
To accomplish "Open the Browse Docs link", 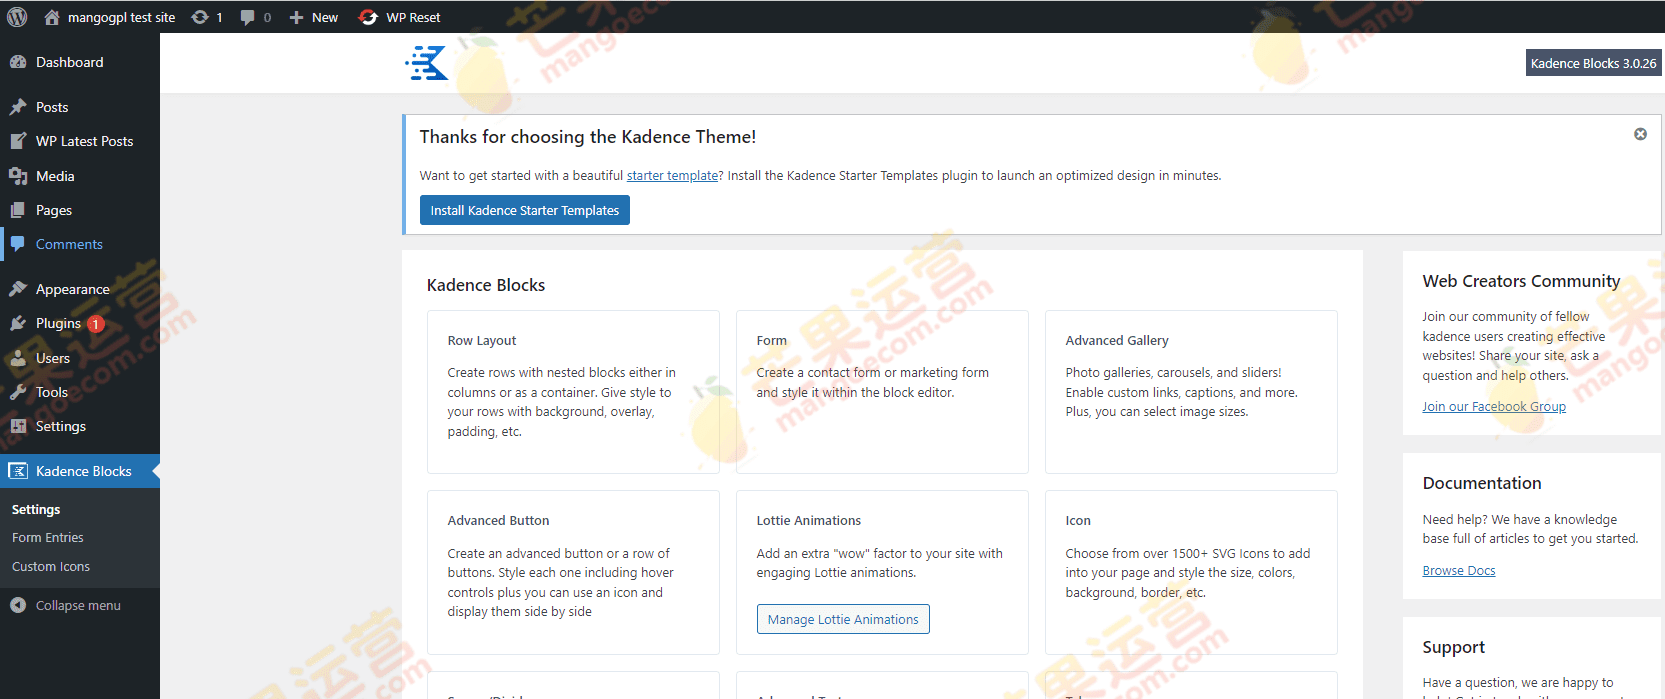I will coord(1459,570).
